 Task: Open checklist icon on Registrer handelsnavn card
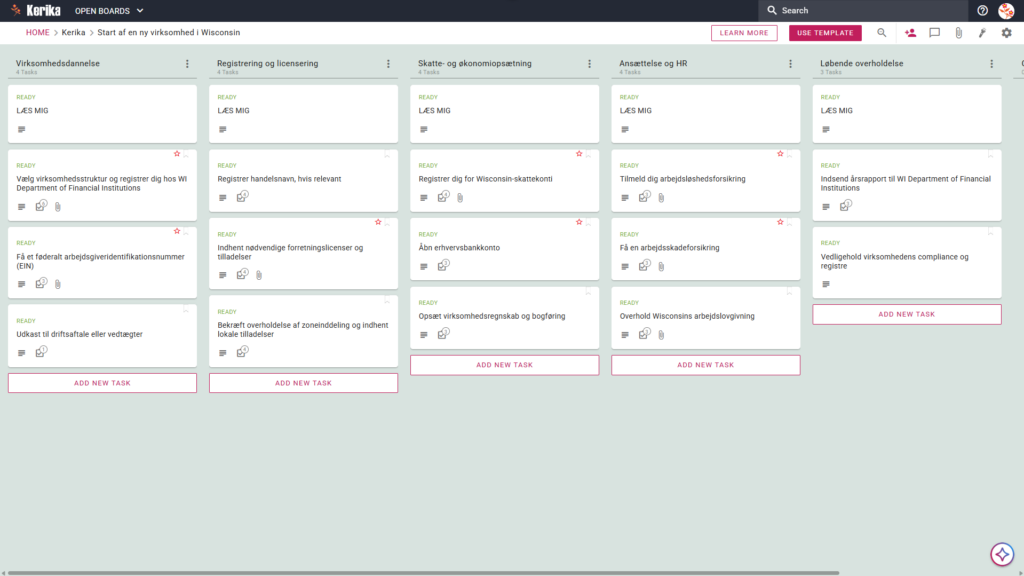point(242,197)
